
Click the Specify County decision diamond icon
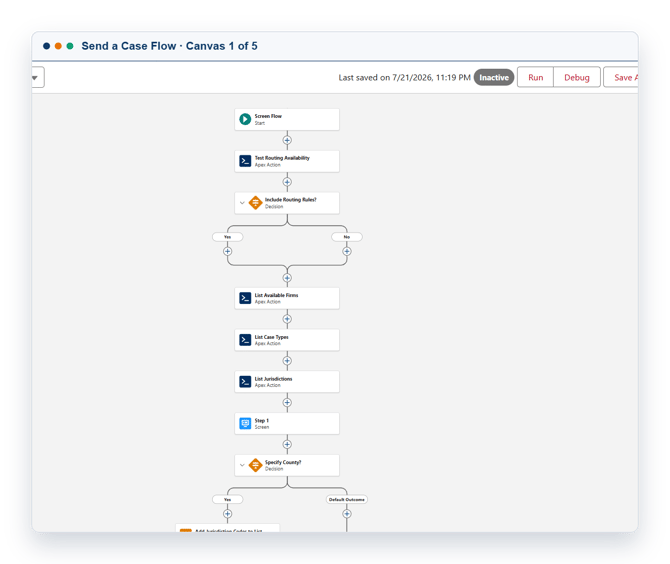(256, 465)
